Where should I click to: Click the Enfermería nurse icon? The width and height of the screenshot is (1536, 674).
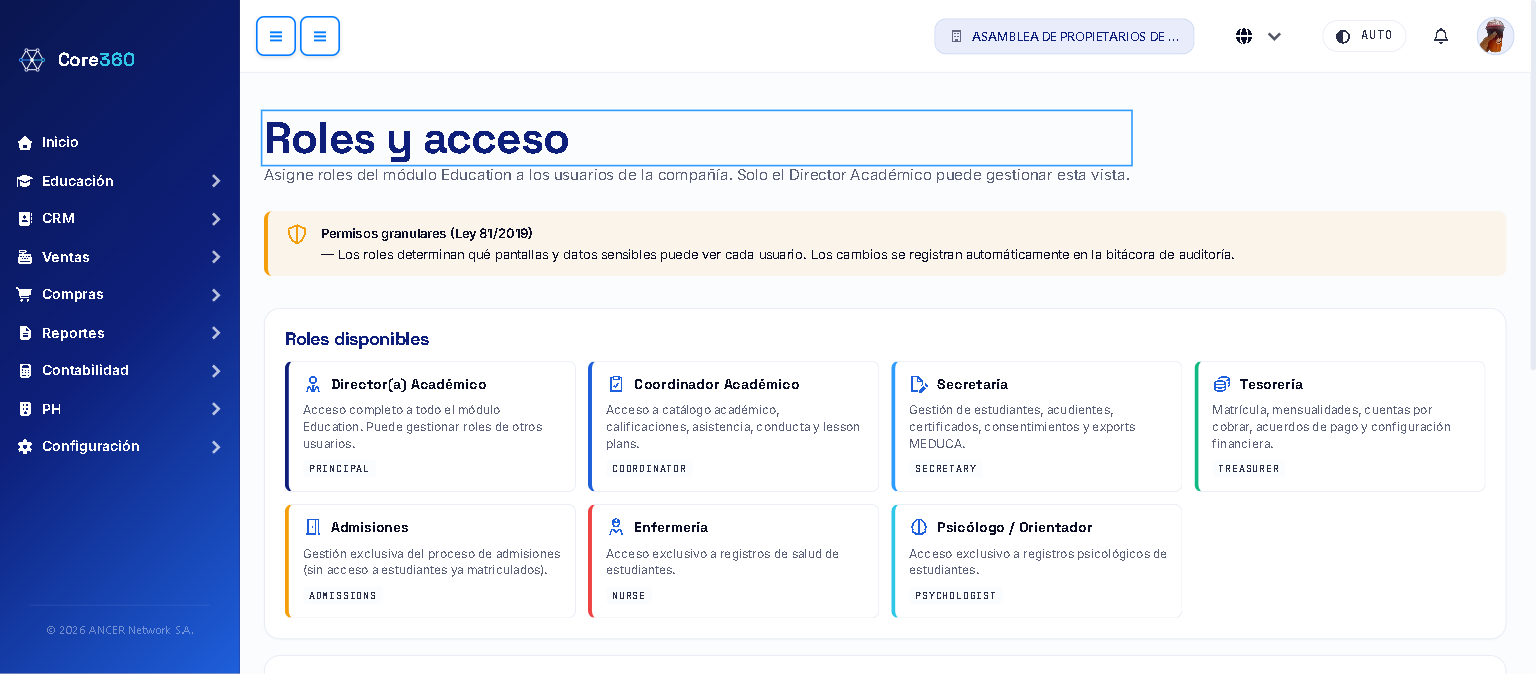click(x=616, y=527)
